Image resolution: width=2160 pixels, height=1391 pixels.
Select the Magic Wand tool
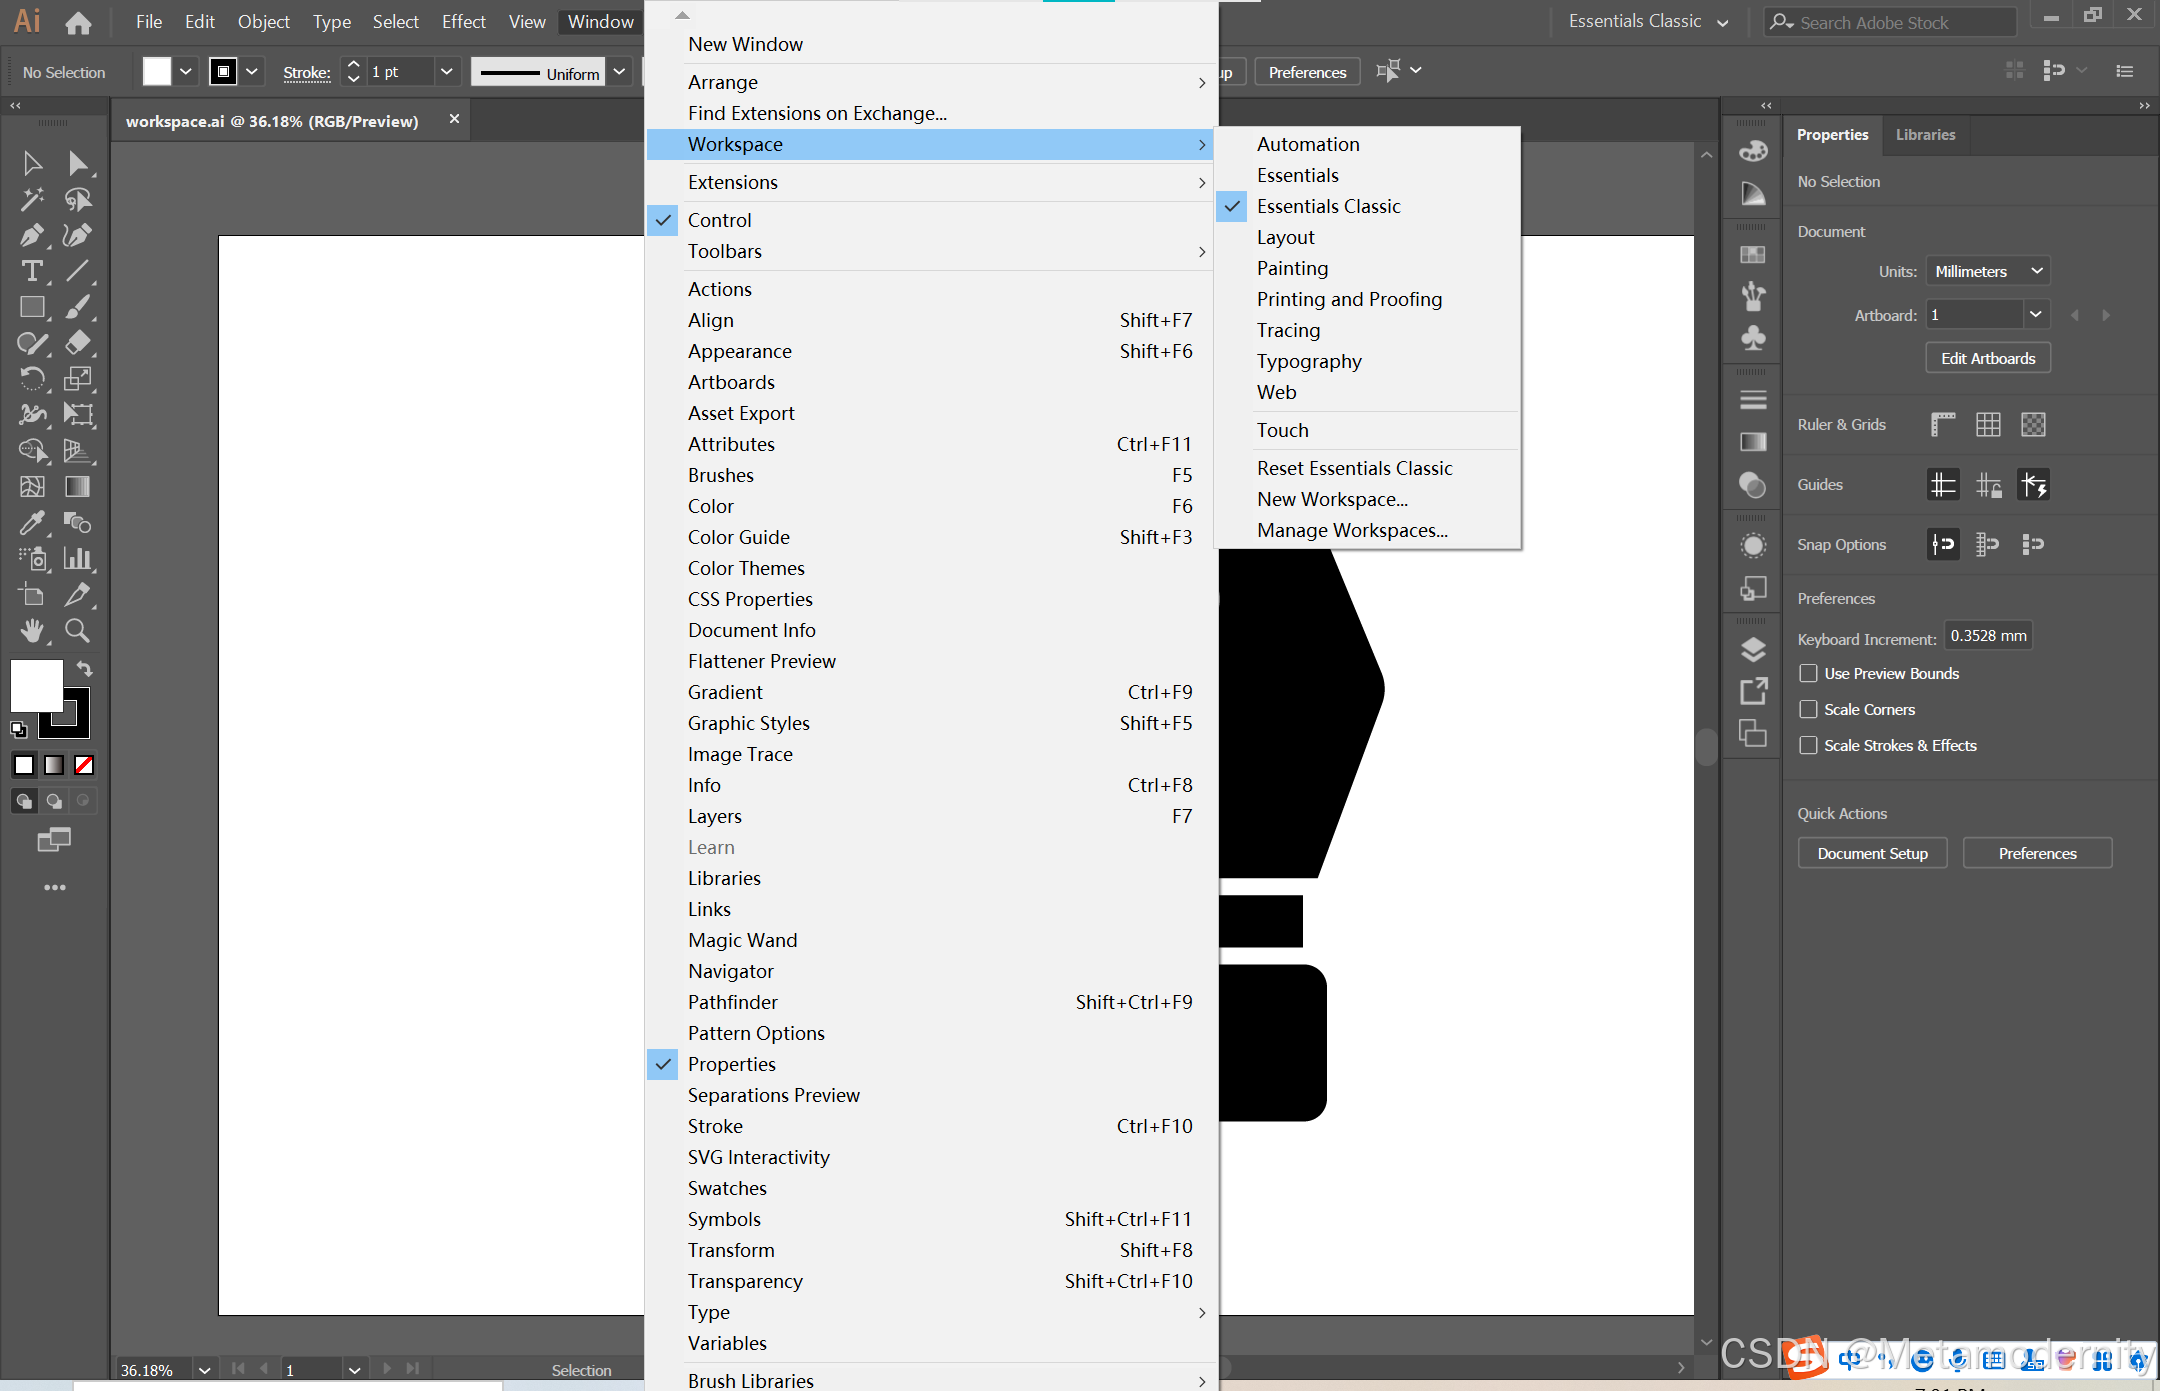[x=31, y=200]
